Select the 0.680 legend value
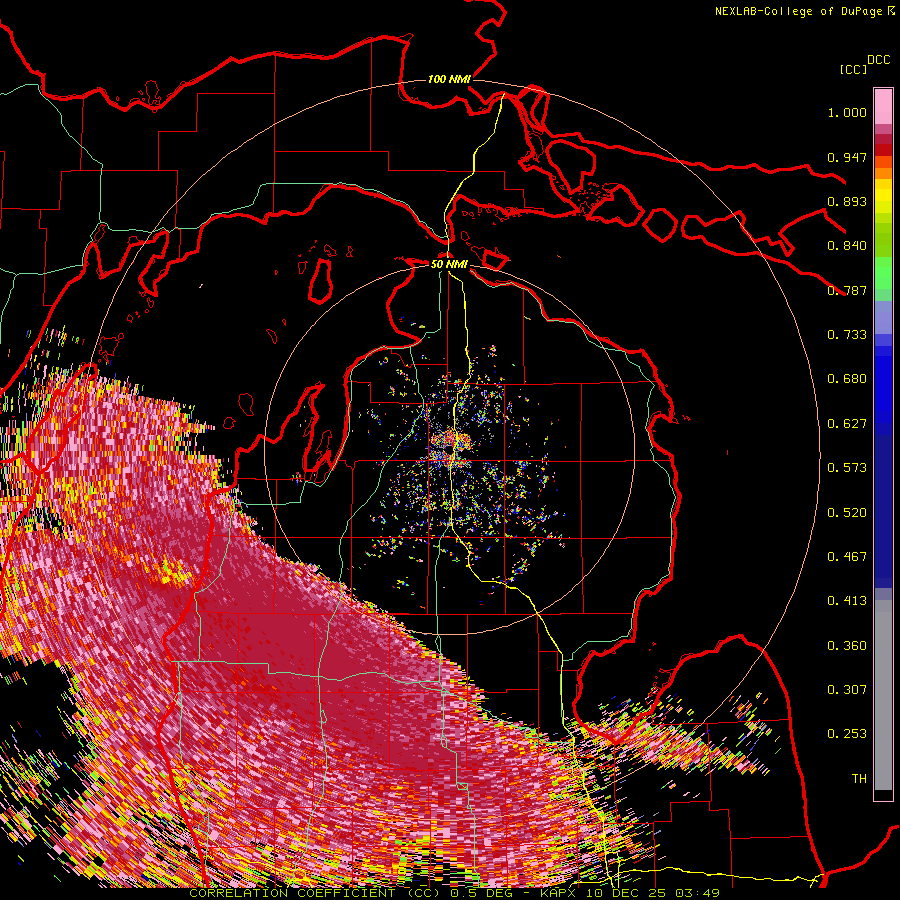This screenshot has width=900, height=900. pos(847,379)
